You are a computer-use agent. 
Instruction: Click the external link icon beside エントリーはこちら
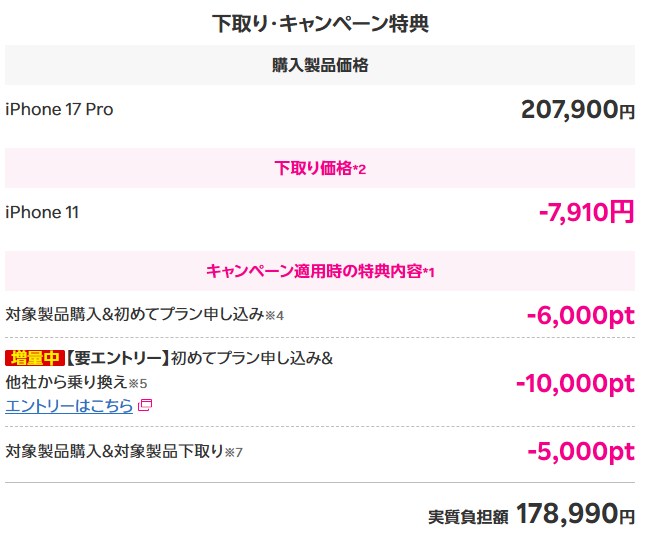tap(144, 405)
